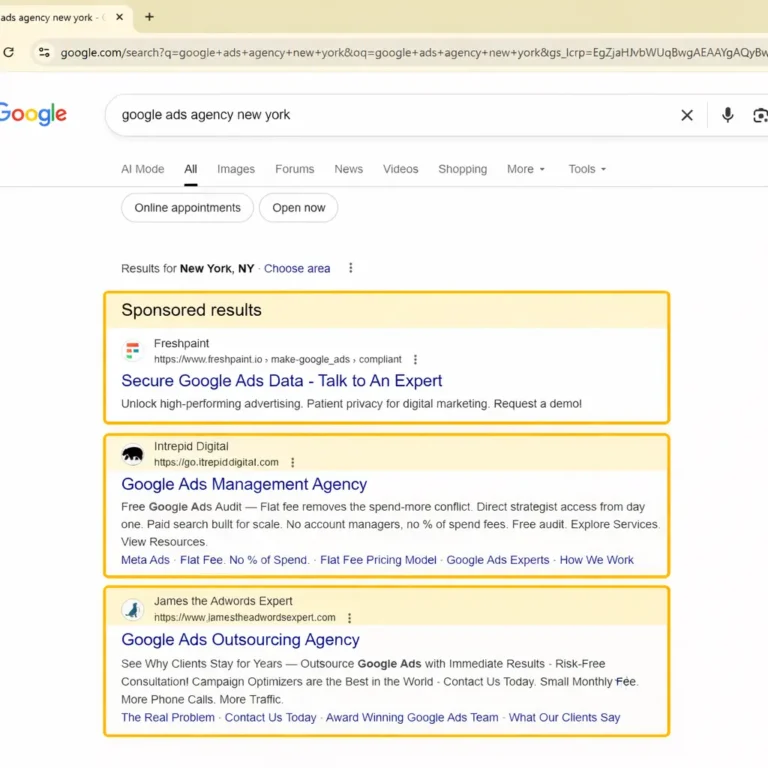Click Freshpaint URL text
The width and height of the screenshot is (768, 768).
tap(278, 359)
